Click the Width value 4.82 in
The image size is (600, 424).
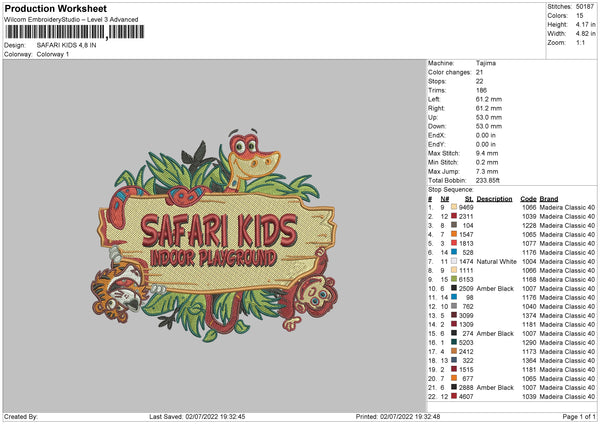click(585, 34)
